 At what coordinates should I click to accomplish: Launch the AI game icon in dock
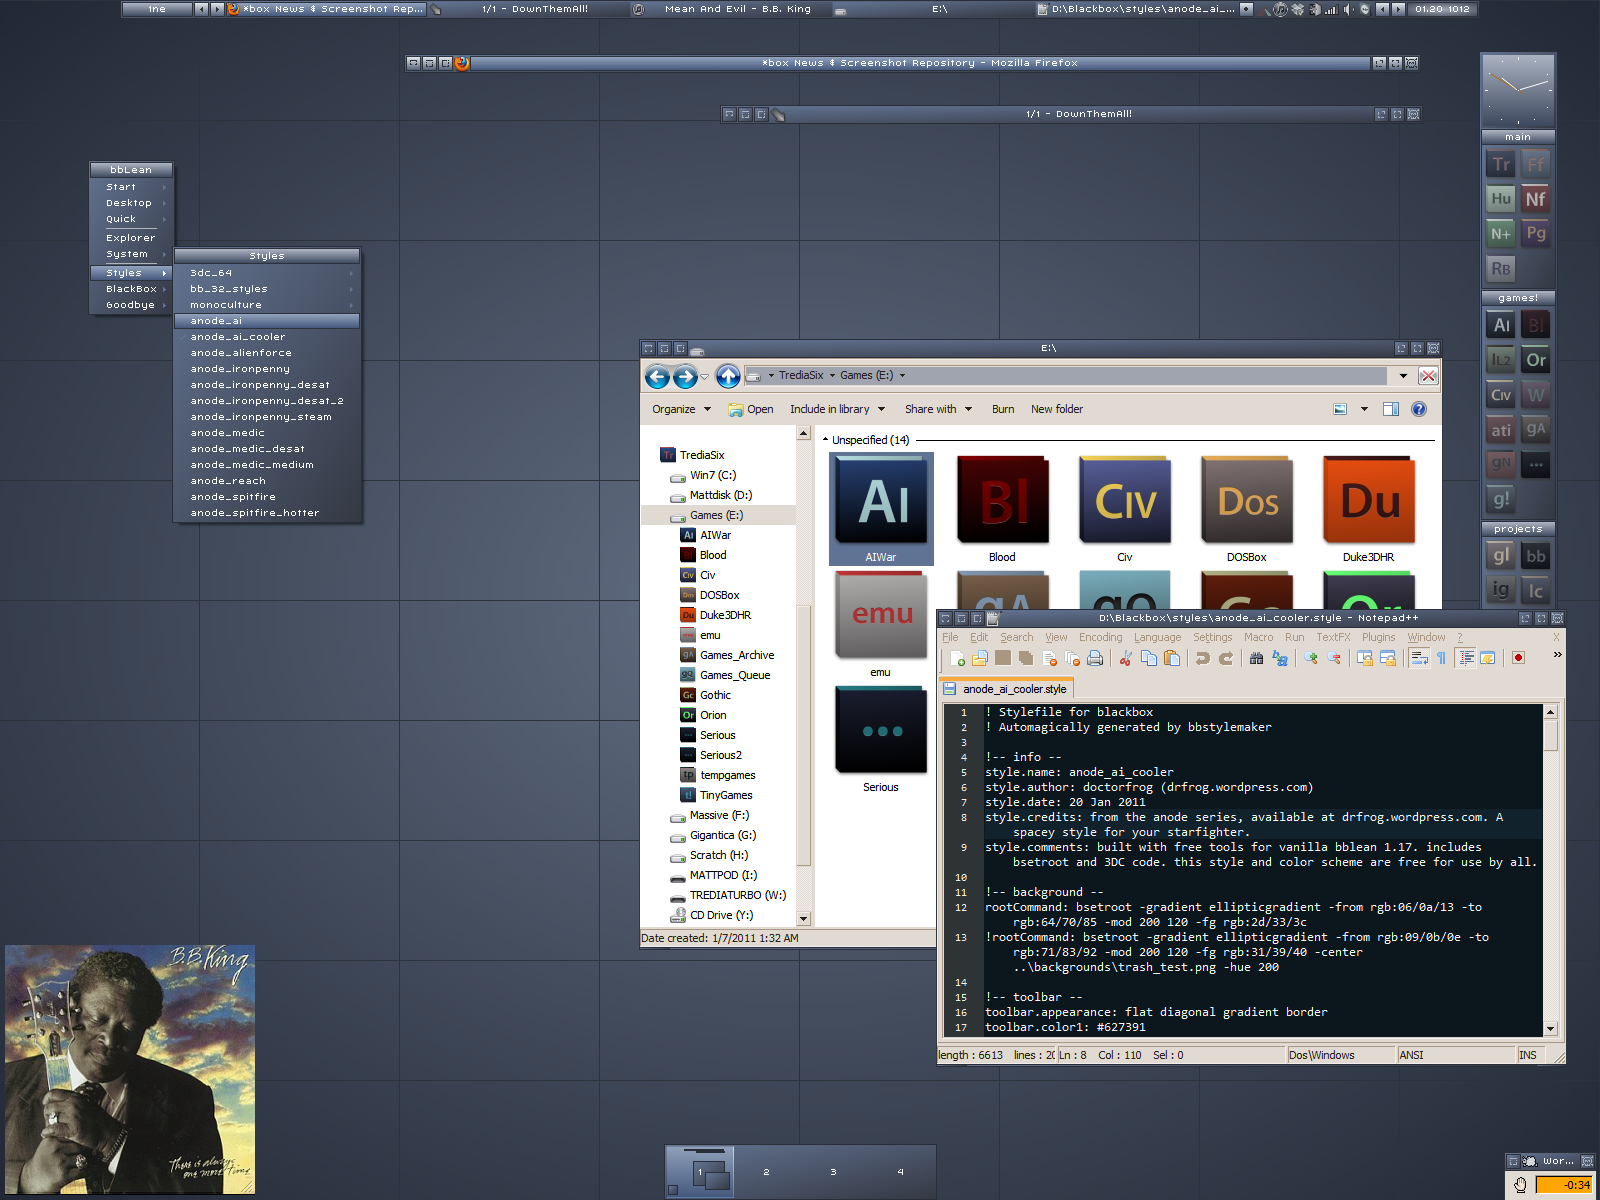tap(1501, 325)
